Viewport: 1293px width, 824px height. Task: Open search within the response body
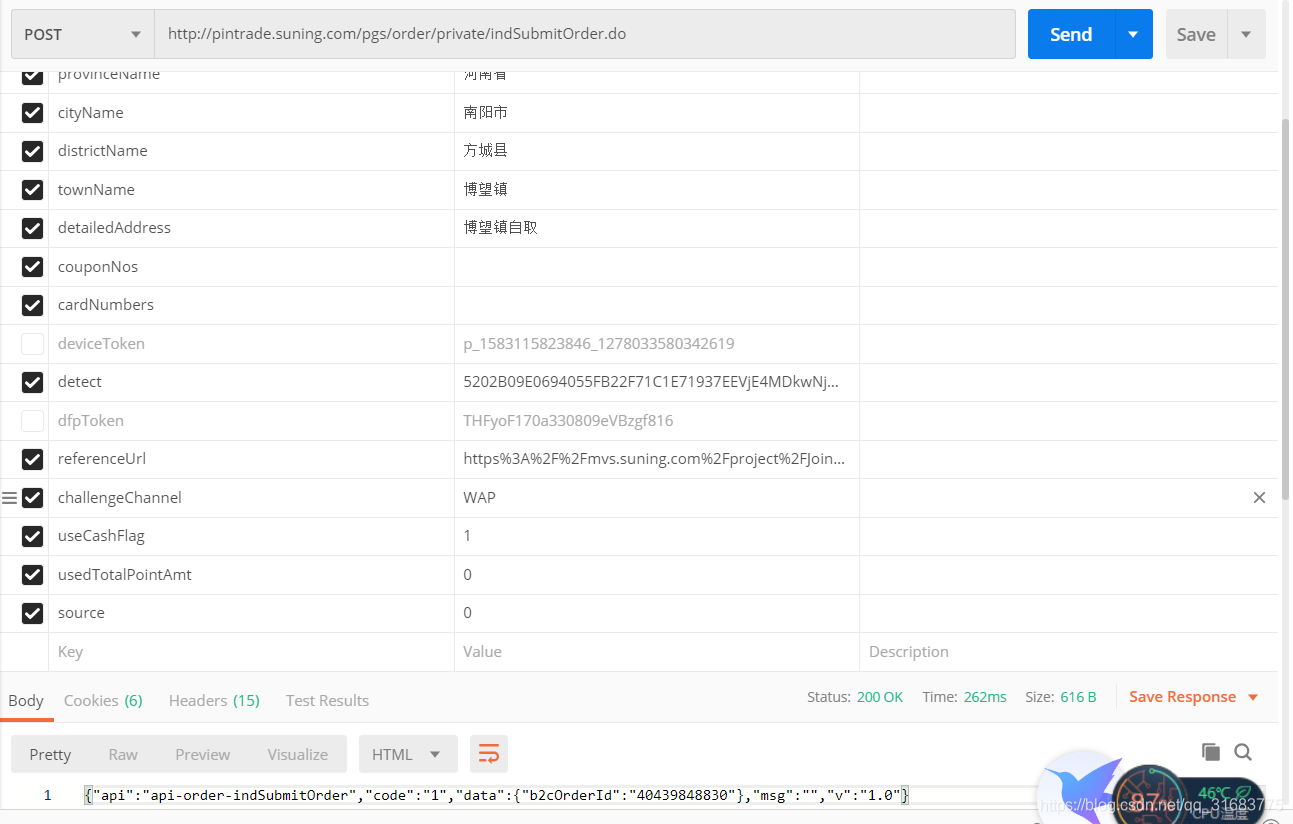1243,751
